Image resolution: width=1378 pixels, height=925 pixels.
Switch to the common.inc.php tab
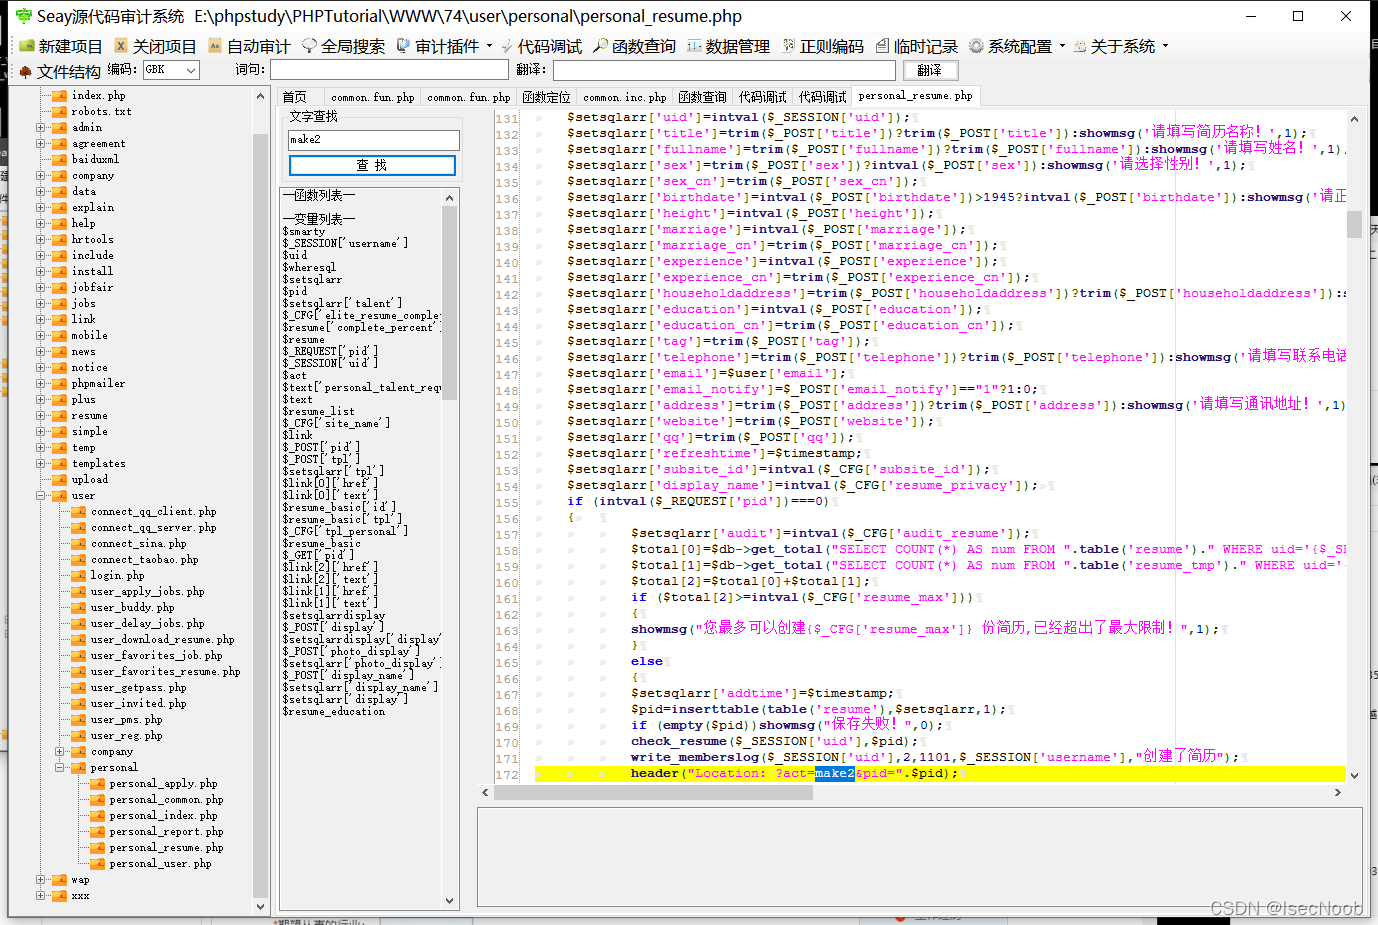click(624, 97)
